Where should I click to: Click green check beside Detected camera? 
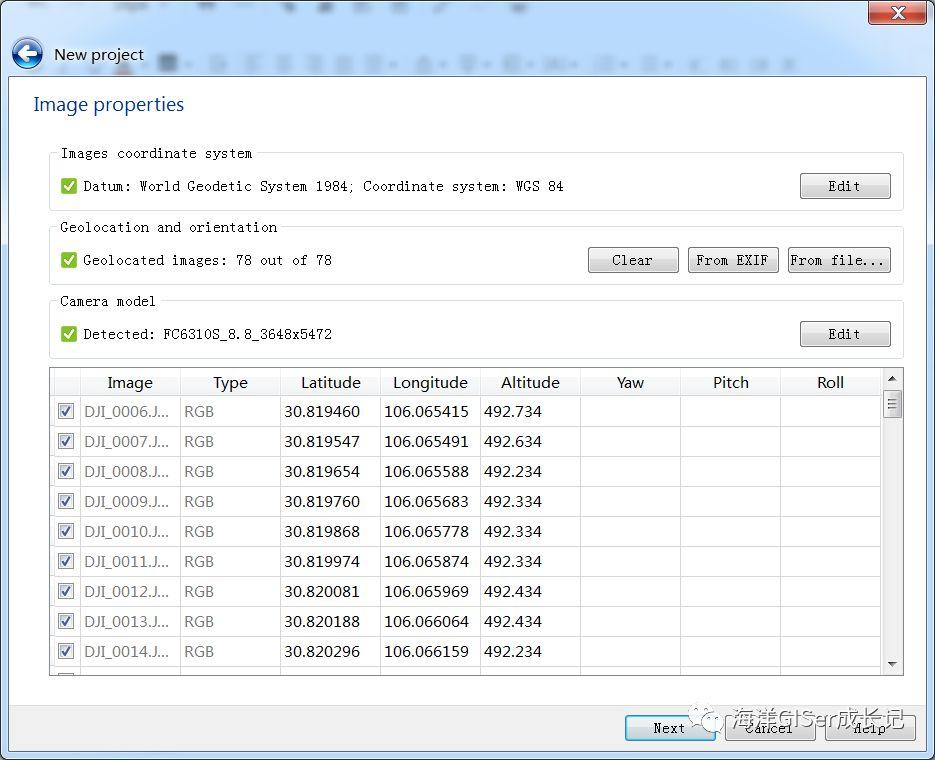pyautogui.click(x=69, y=334)
